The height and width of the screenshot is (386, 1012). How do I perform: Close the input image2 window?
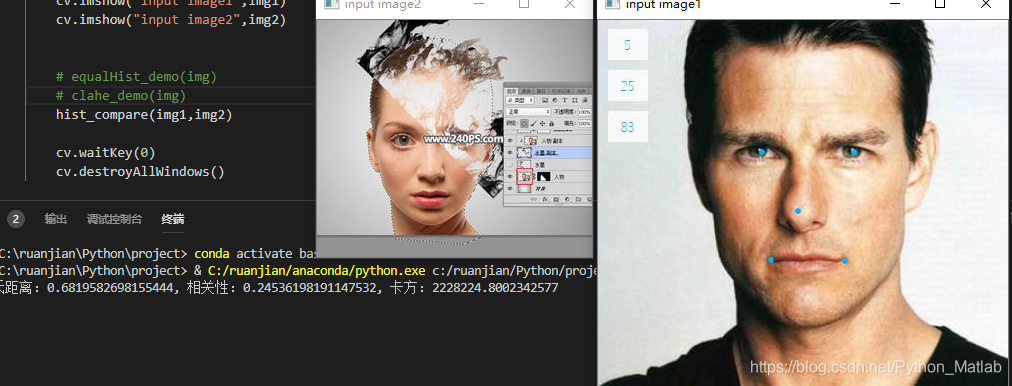569,4
